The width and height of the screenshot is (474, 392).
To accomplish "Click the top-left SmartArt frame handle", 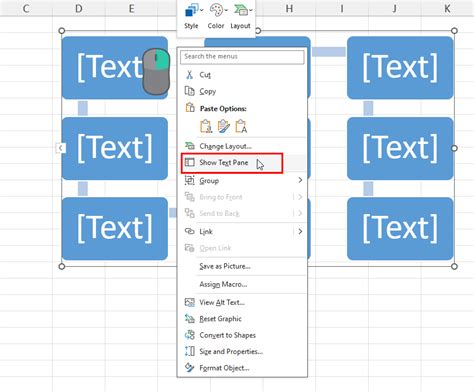I will click(62, 31).
